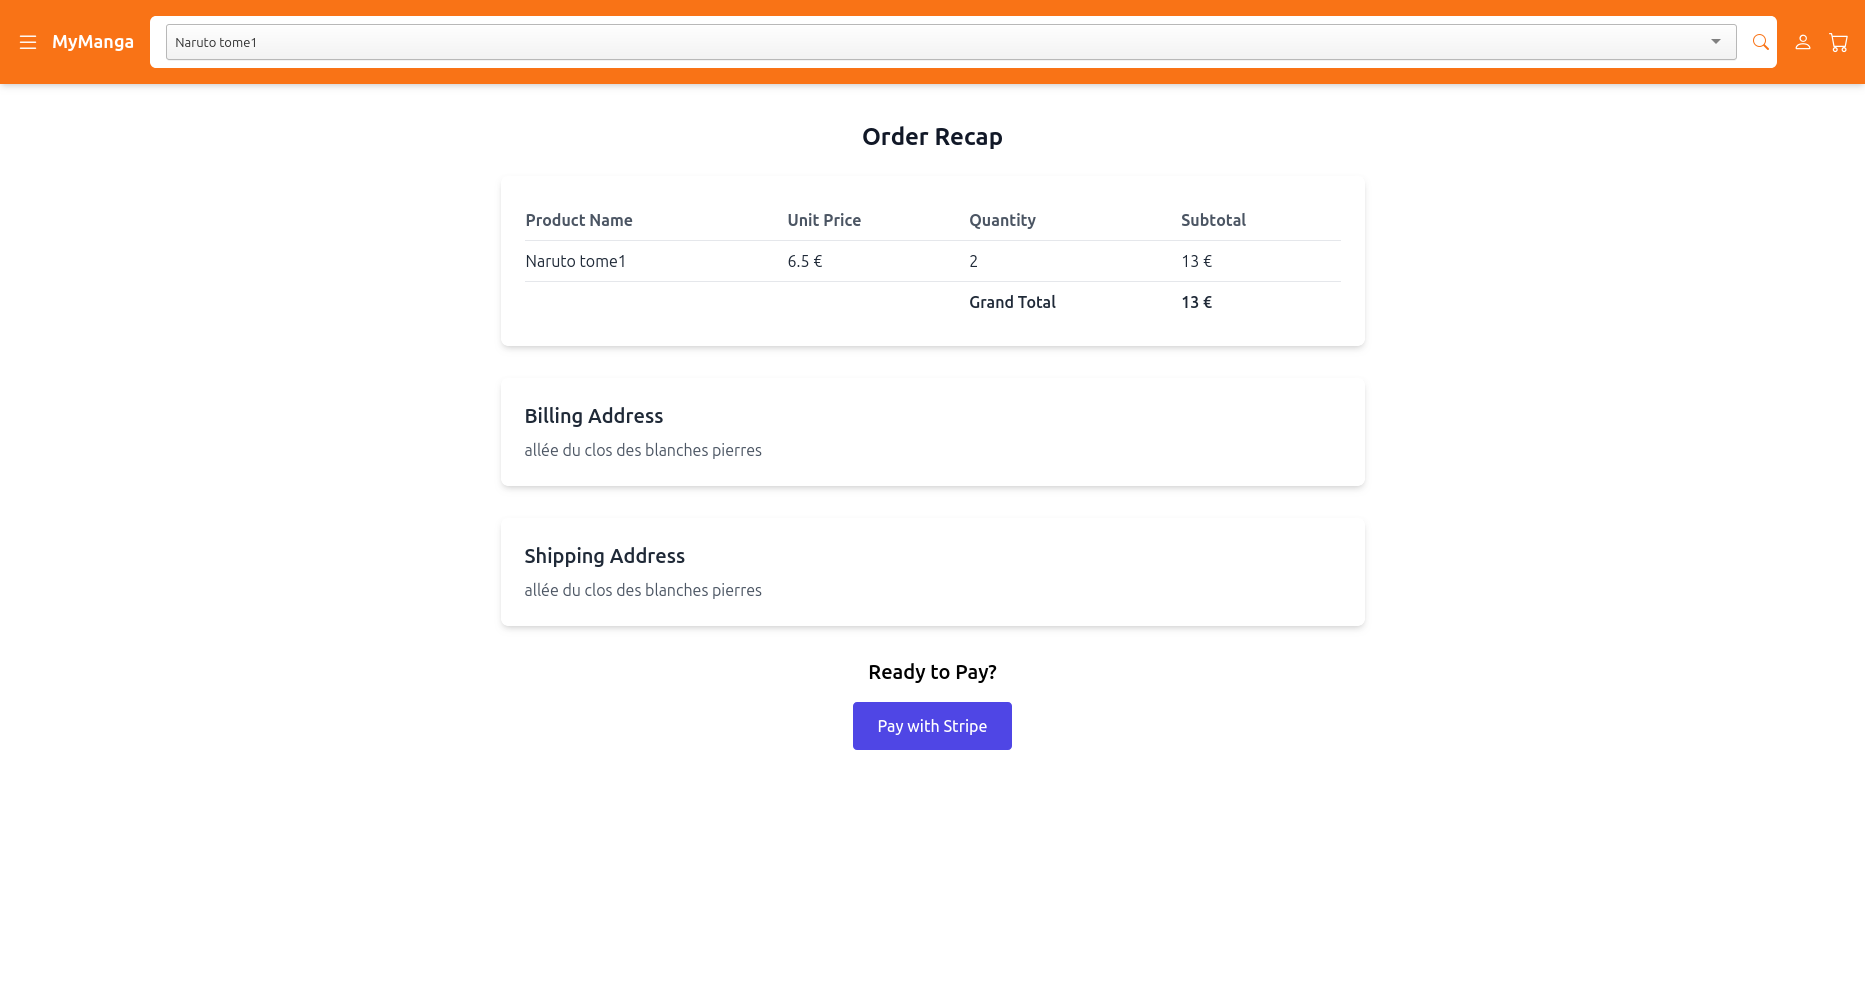Select the Naruto tome1 product row name
Viewport: 1865px width, 995px height.
click(576, 261)
